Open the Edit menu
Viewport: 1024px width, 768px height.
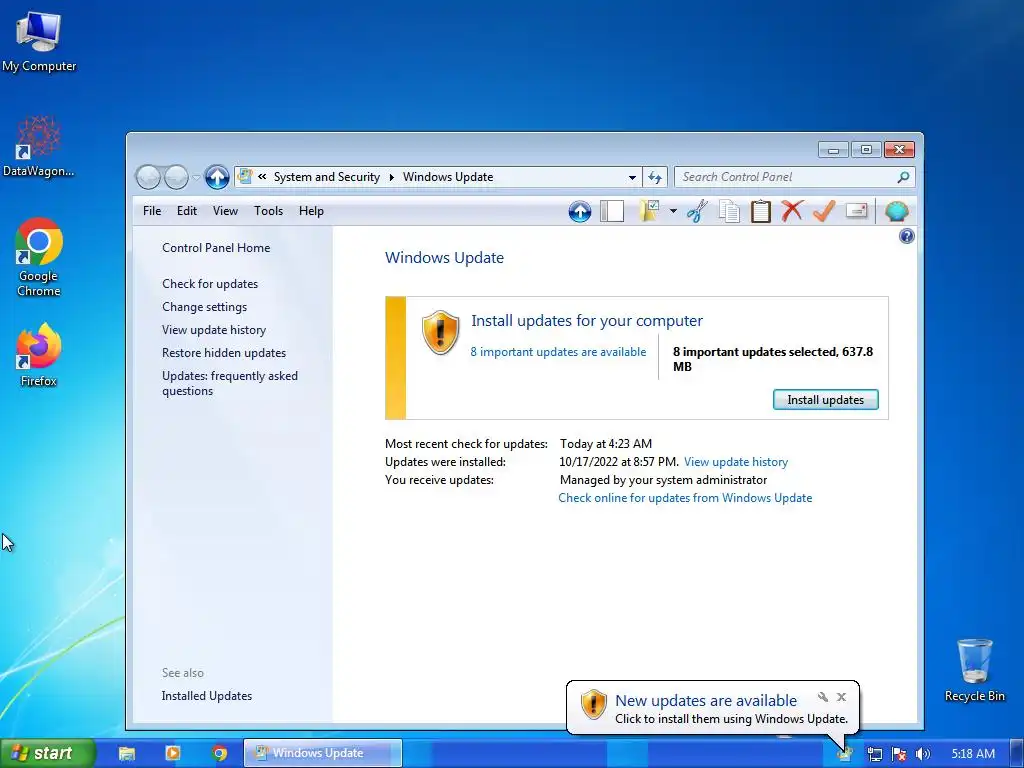(187, 211)
